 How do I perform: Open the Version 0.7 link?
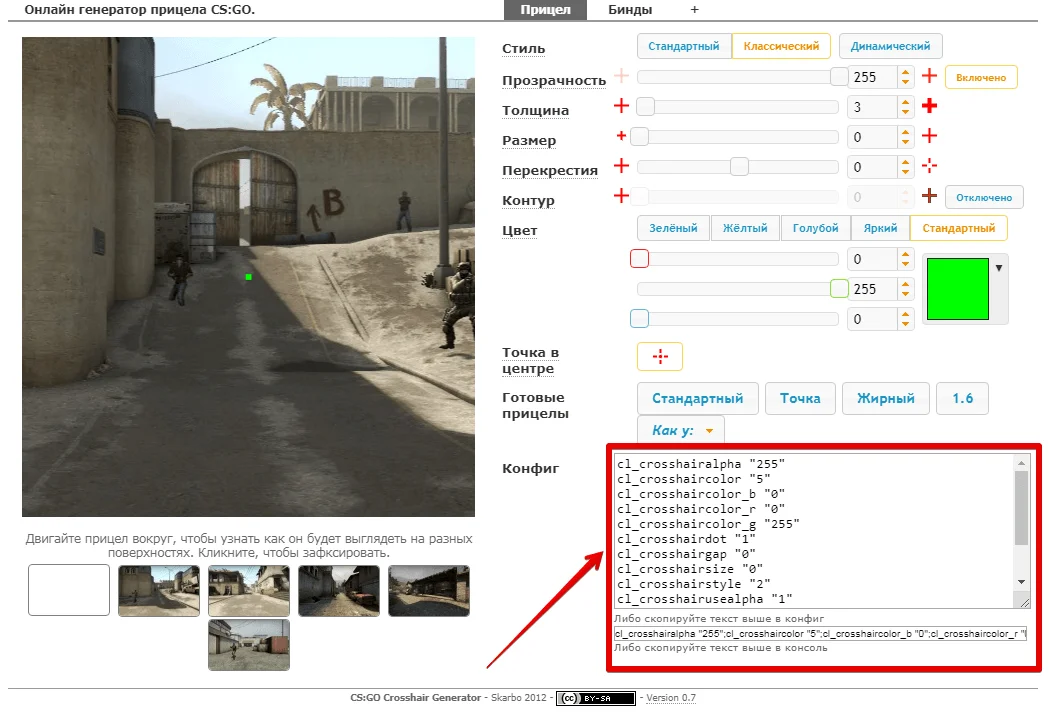point(671,698)
